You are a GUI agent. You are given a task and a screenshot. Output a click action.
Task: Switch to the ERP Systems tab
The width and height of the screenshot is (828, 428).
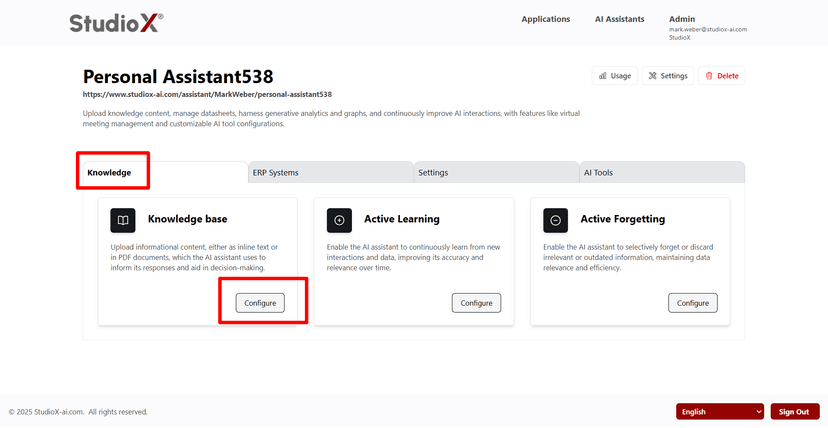coord(331,173)
